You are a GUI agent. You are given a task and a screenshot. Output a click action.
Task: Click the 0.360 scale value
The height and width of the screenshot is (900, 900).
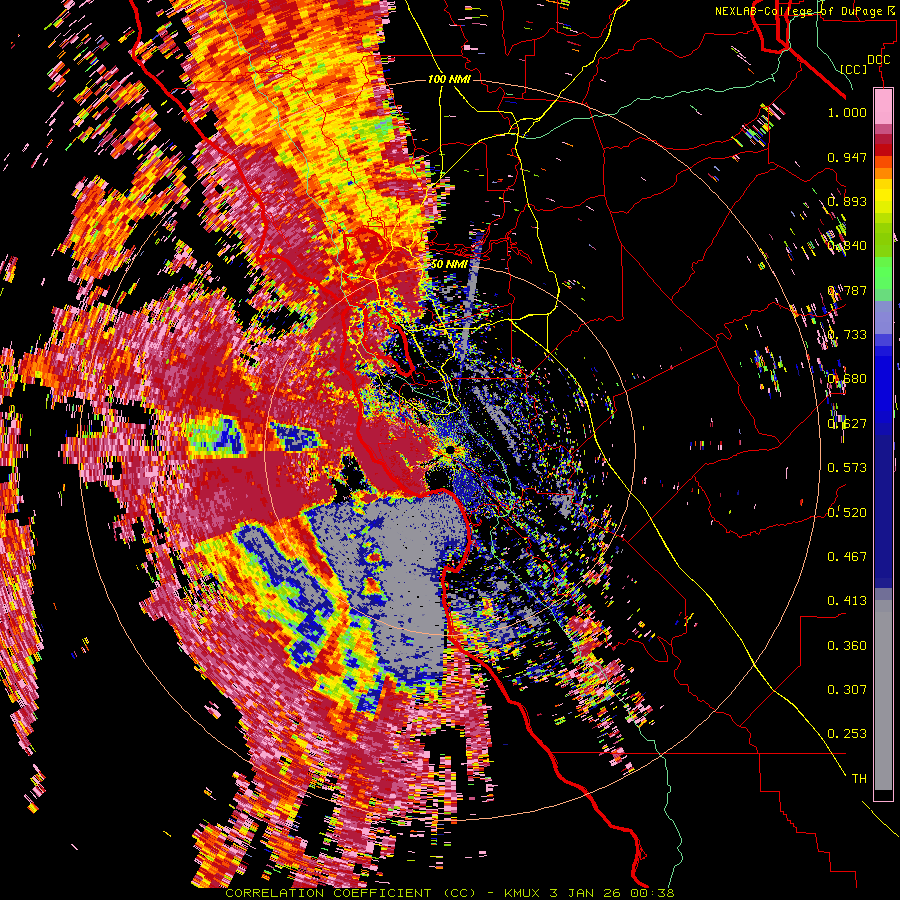[x=847, y=646]
